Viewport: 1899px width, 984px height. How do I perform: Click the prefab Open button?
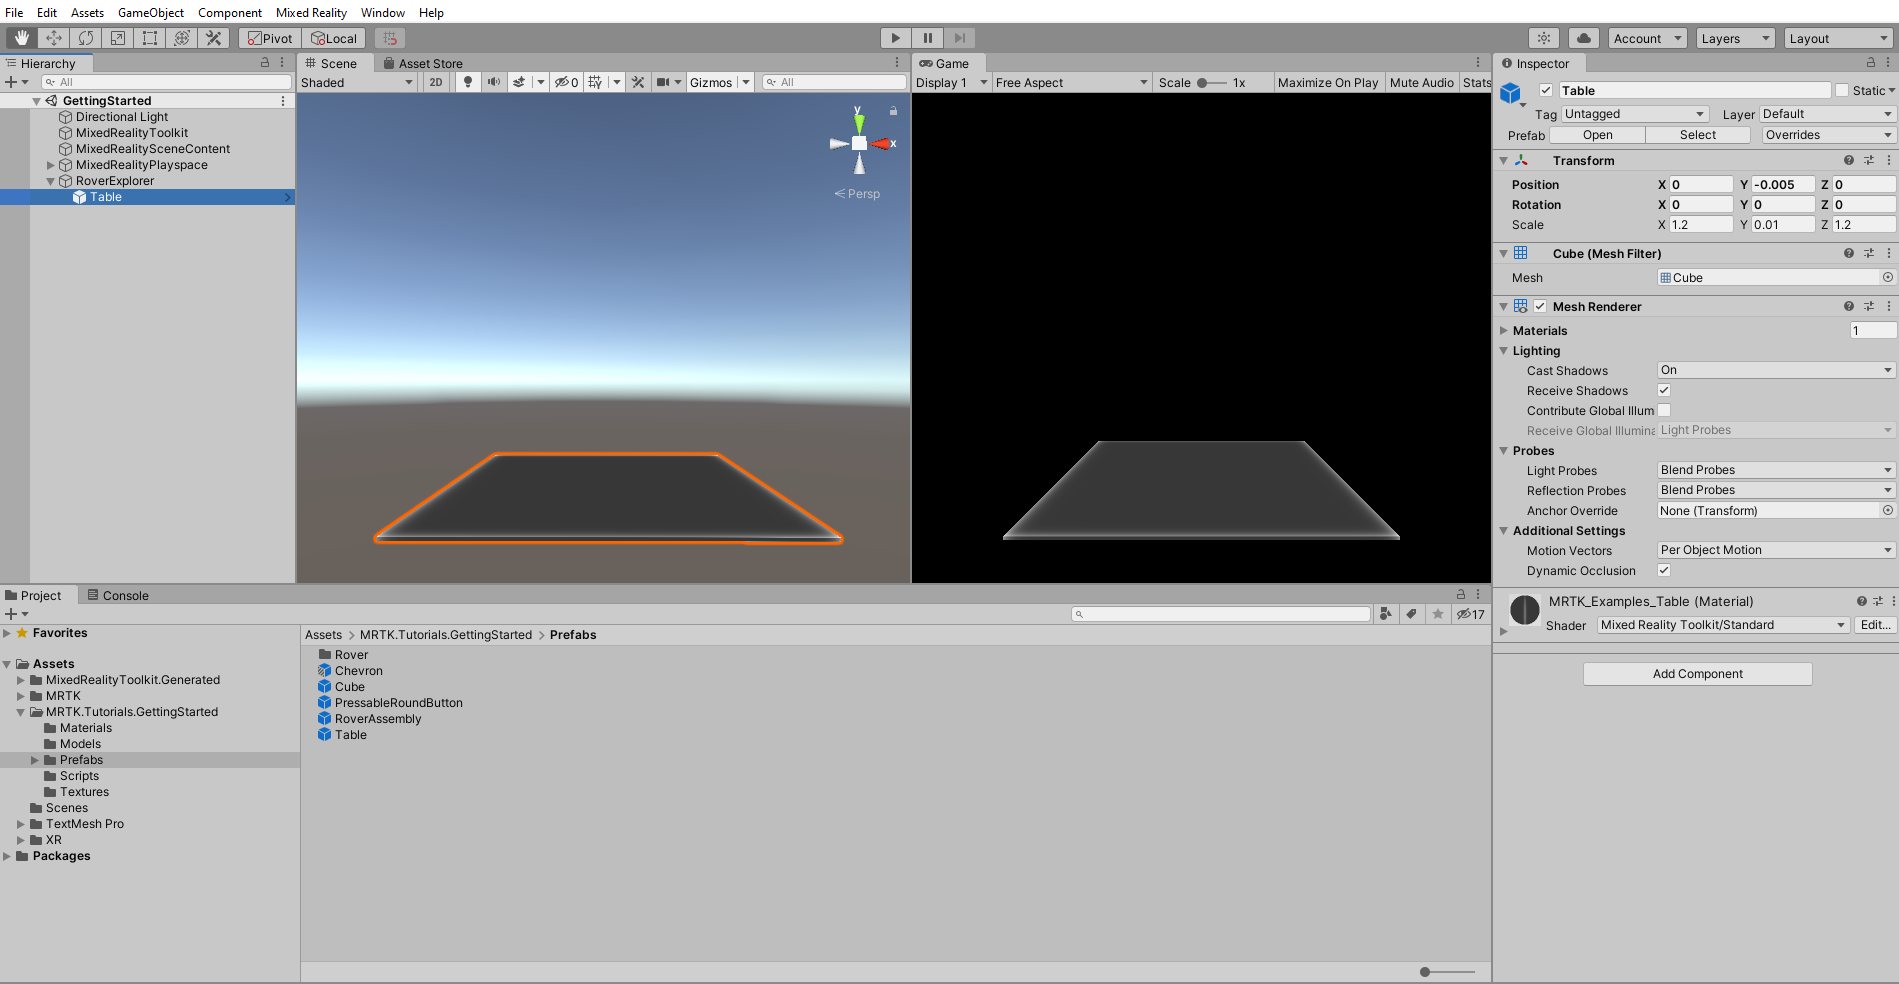tap(1597, 135)
